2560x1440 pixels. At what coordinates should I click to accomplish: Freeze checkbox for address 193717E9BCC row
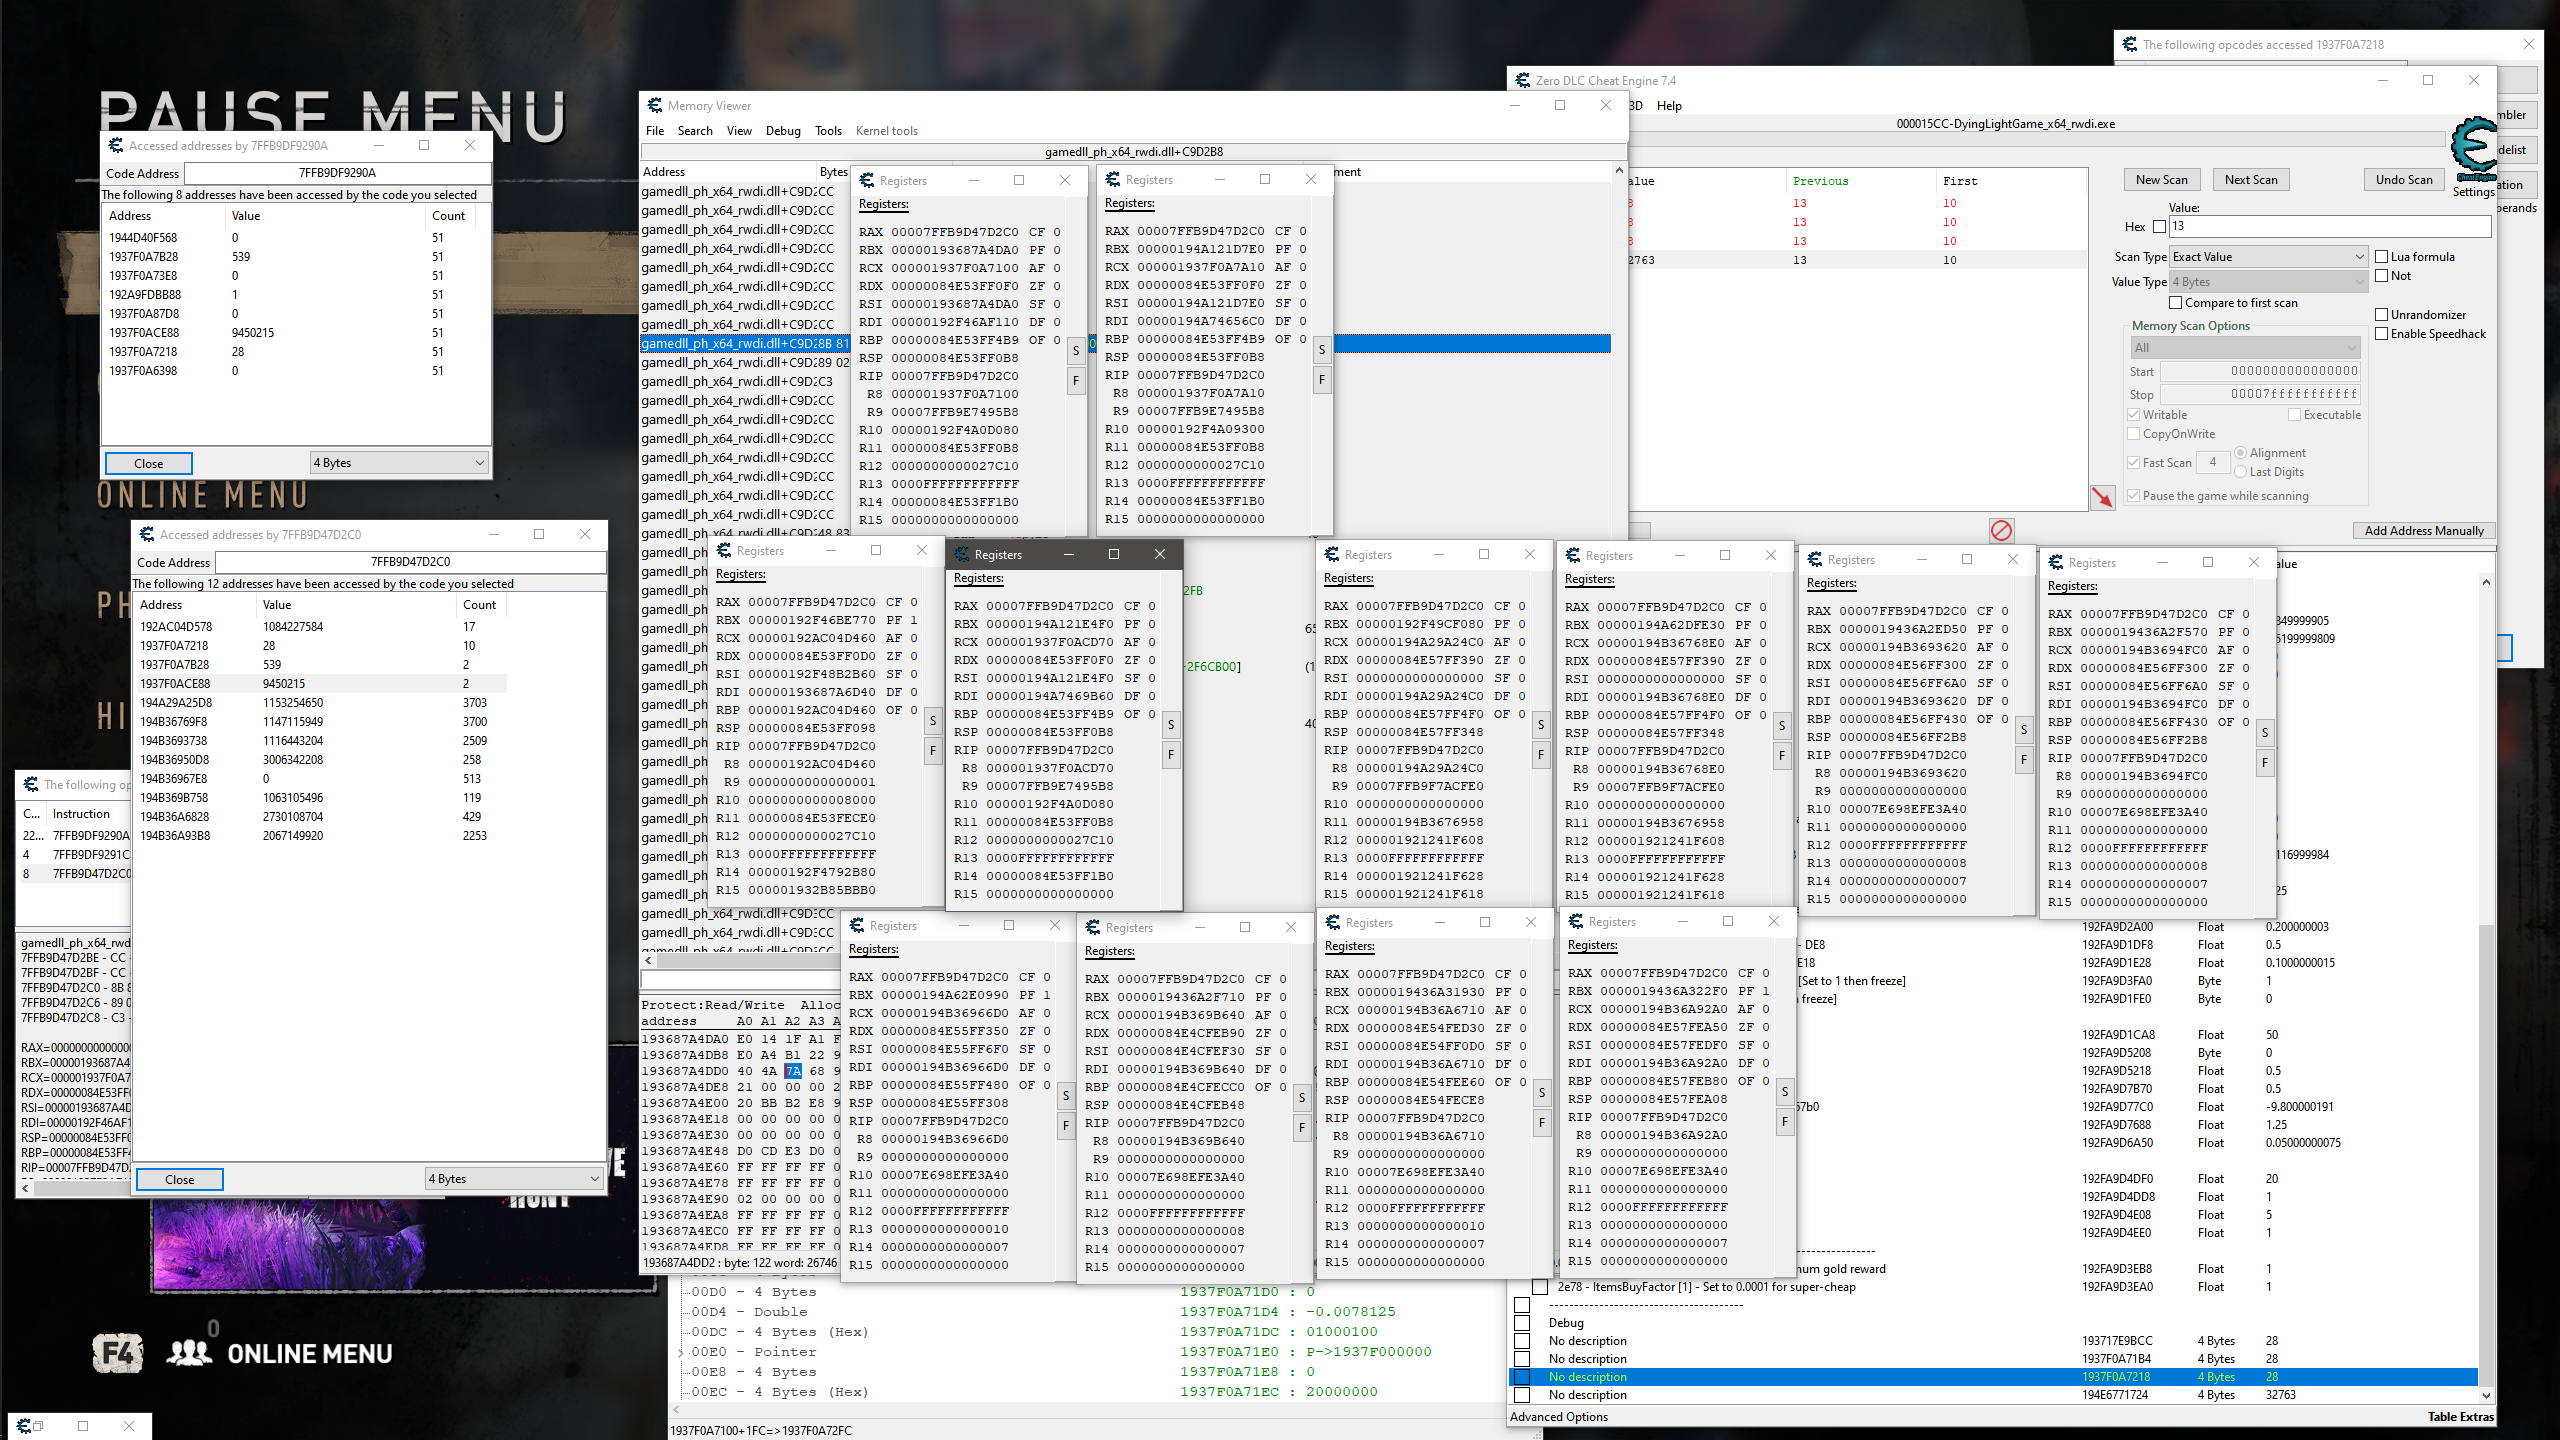1523,1341
